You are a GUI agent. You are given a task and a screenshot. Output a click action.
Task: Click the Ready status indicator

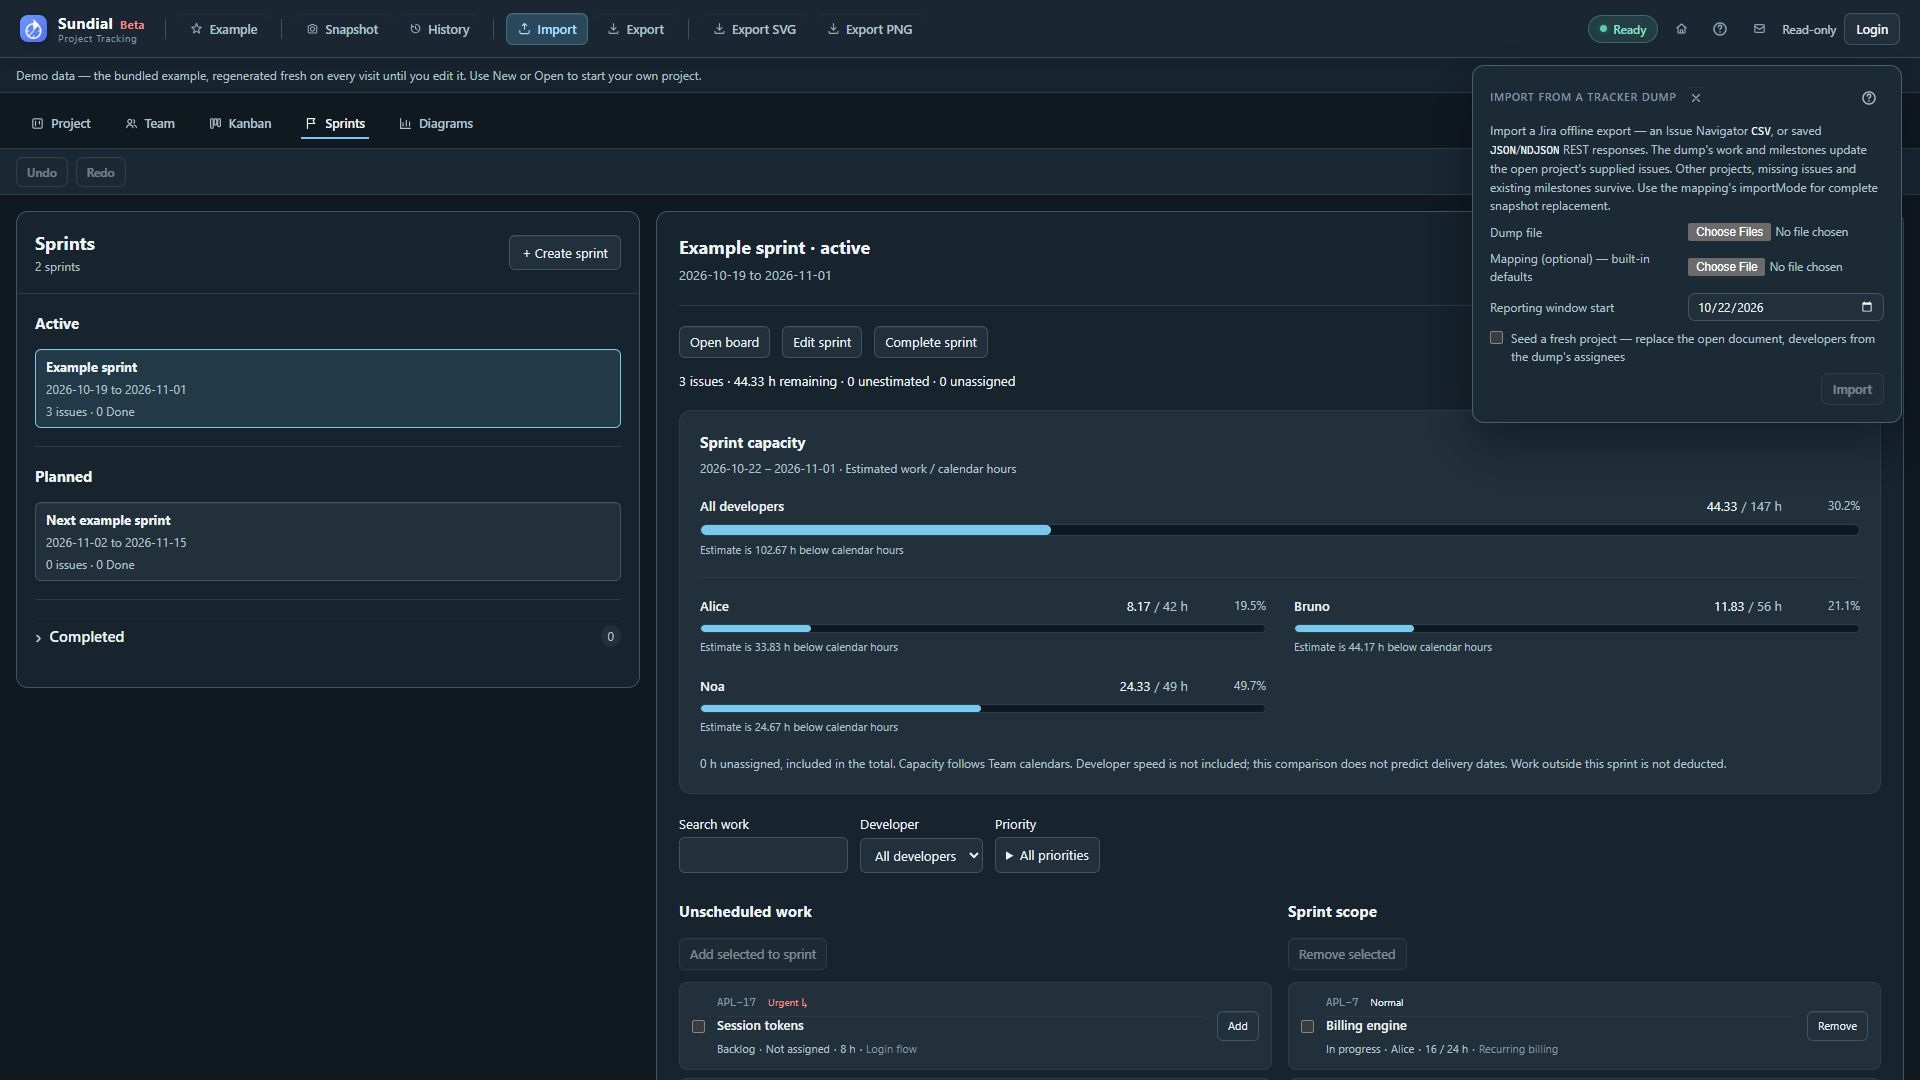point(1622,29)
